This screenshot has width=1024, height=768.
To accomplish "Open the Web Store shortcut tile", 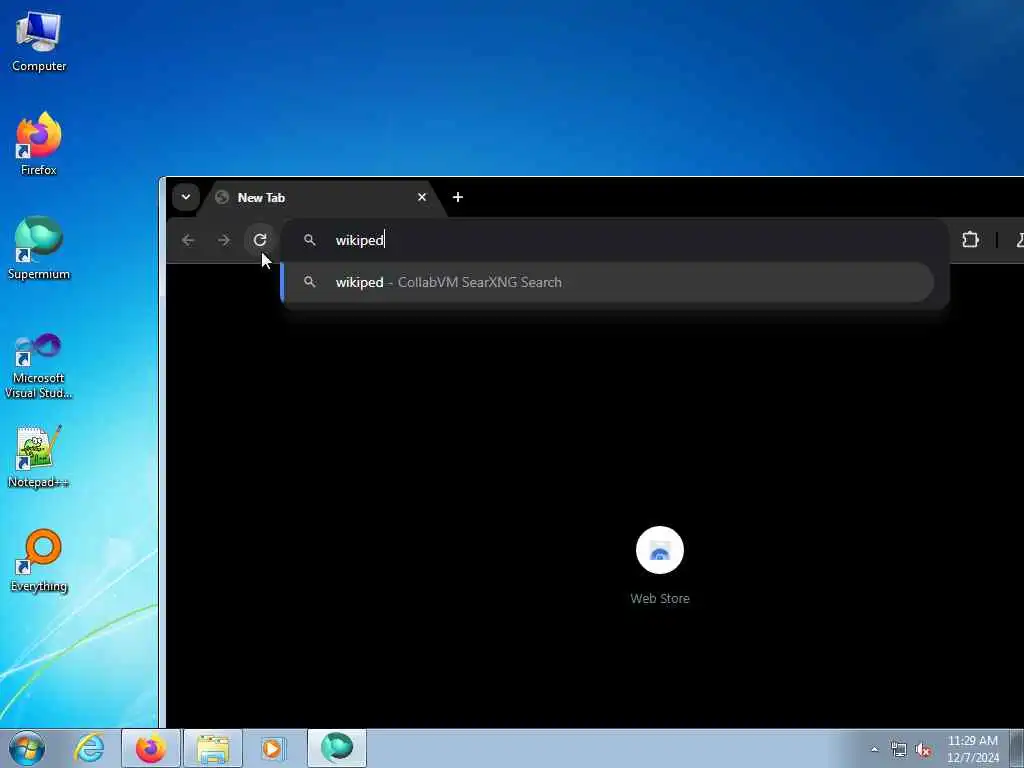I will 660,566.
